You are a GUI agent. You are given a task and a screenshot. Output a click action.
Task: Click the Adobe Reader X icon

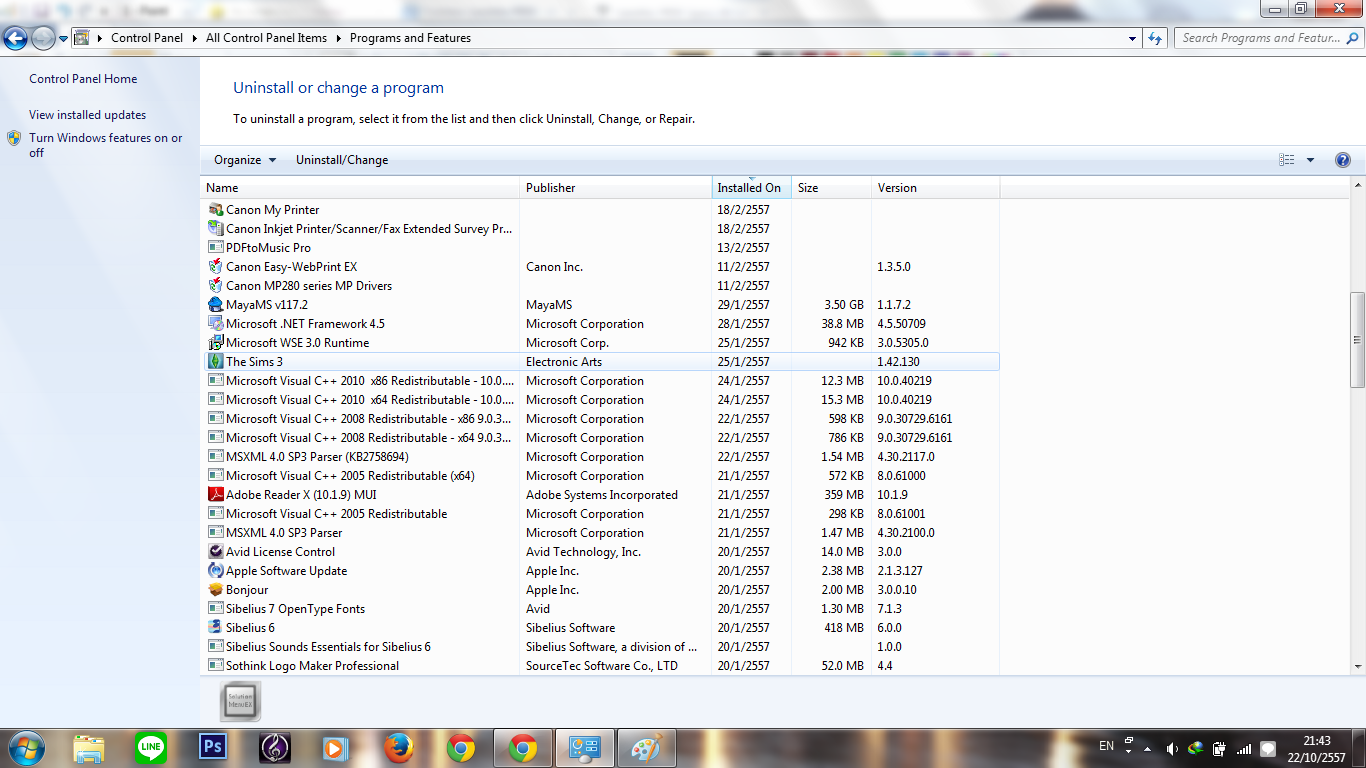(x=215, y=495)
